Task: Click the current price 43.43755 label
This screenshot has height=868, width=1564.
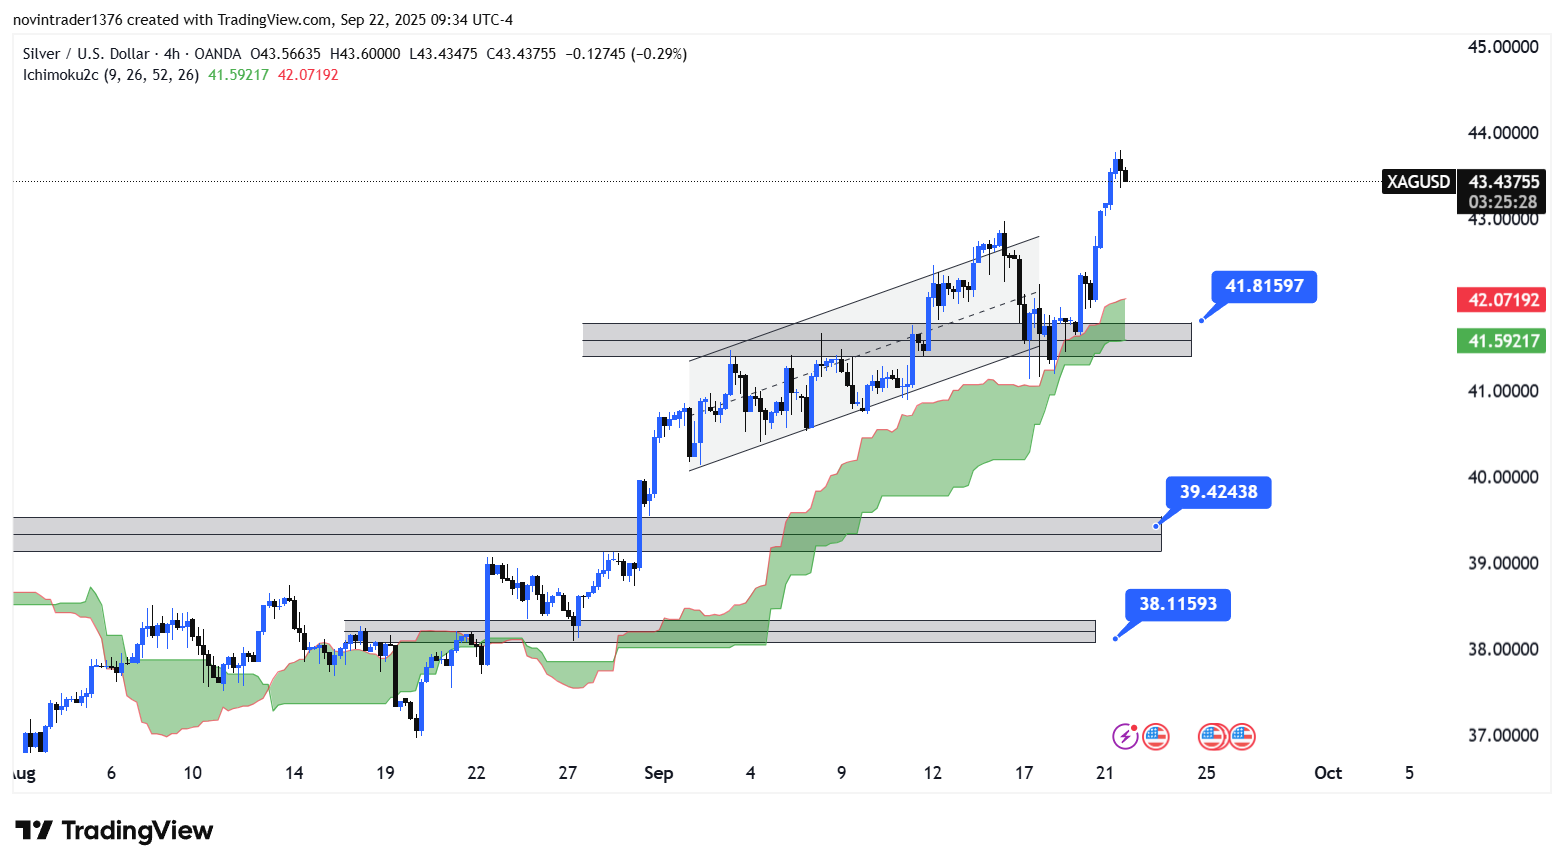Action: pyautogui.click(x=1502, y=182)
